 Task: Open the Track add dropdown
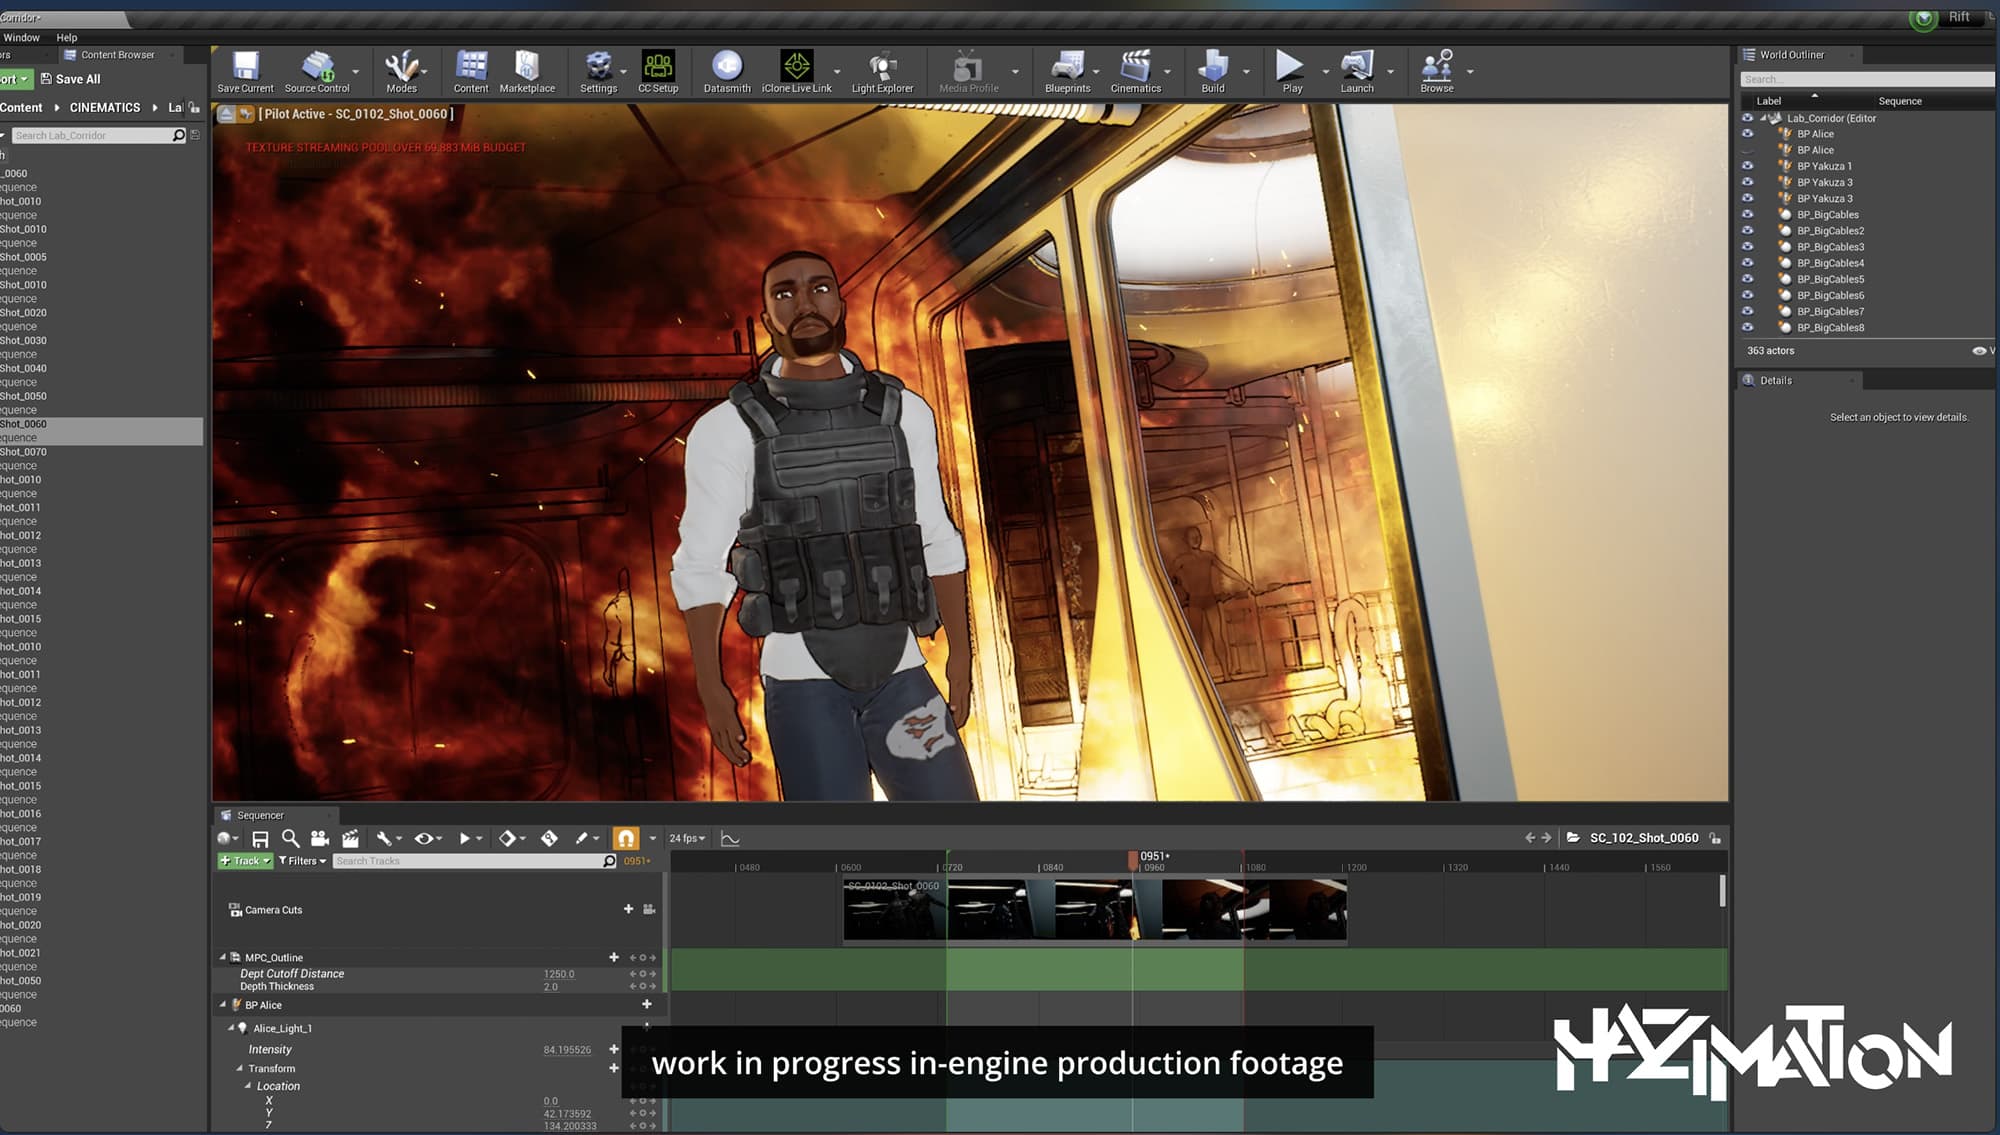(245, 861)
